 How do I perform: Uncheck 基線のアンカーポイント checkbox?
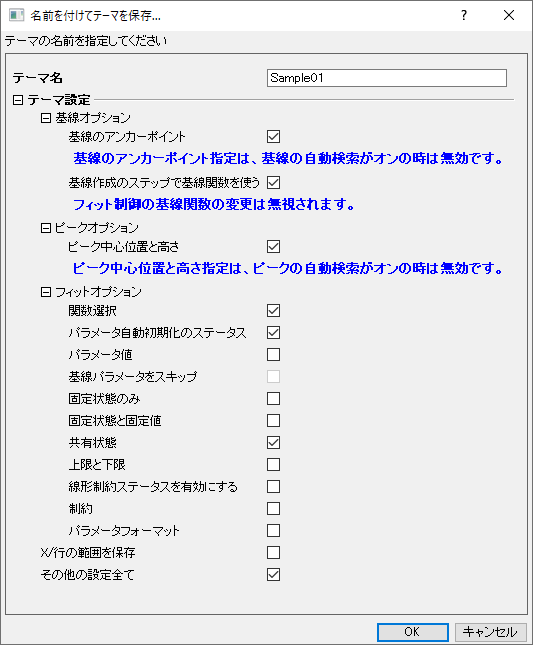273,137
